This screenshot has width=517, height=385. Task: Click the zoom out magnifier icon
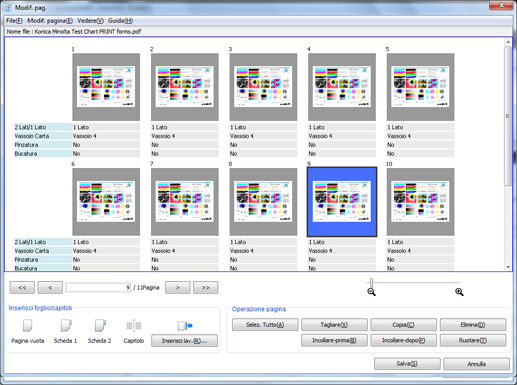coord(371,292)
